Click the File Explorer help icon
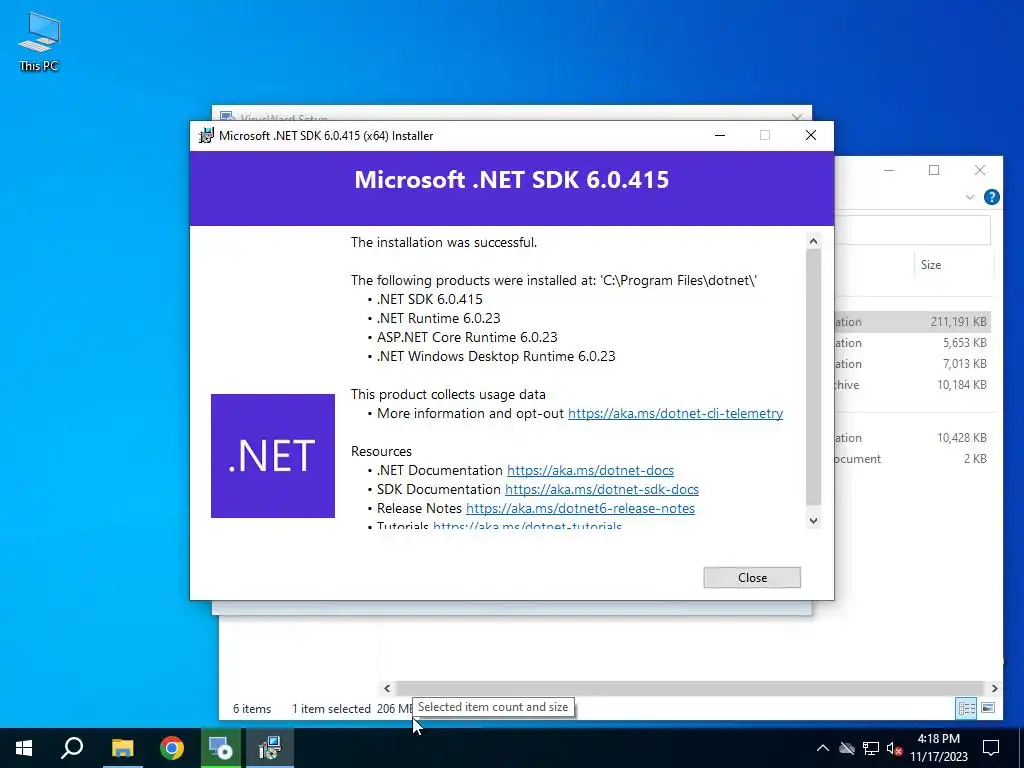This screenshot has width=1024, height=768. pos(991,197)
